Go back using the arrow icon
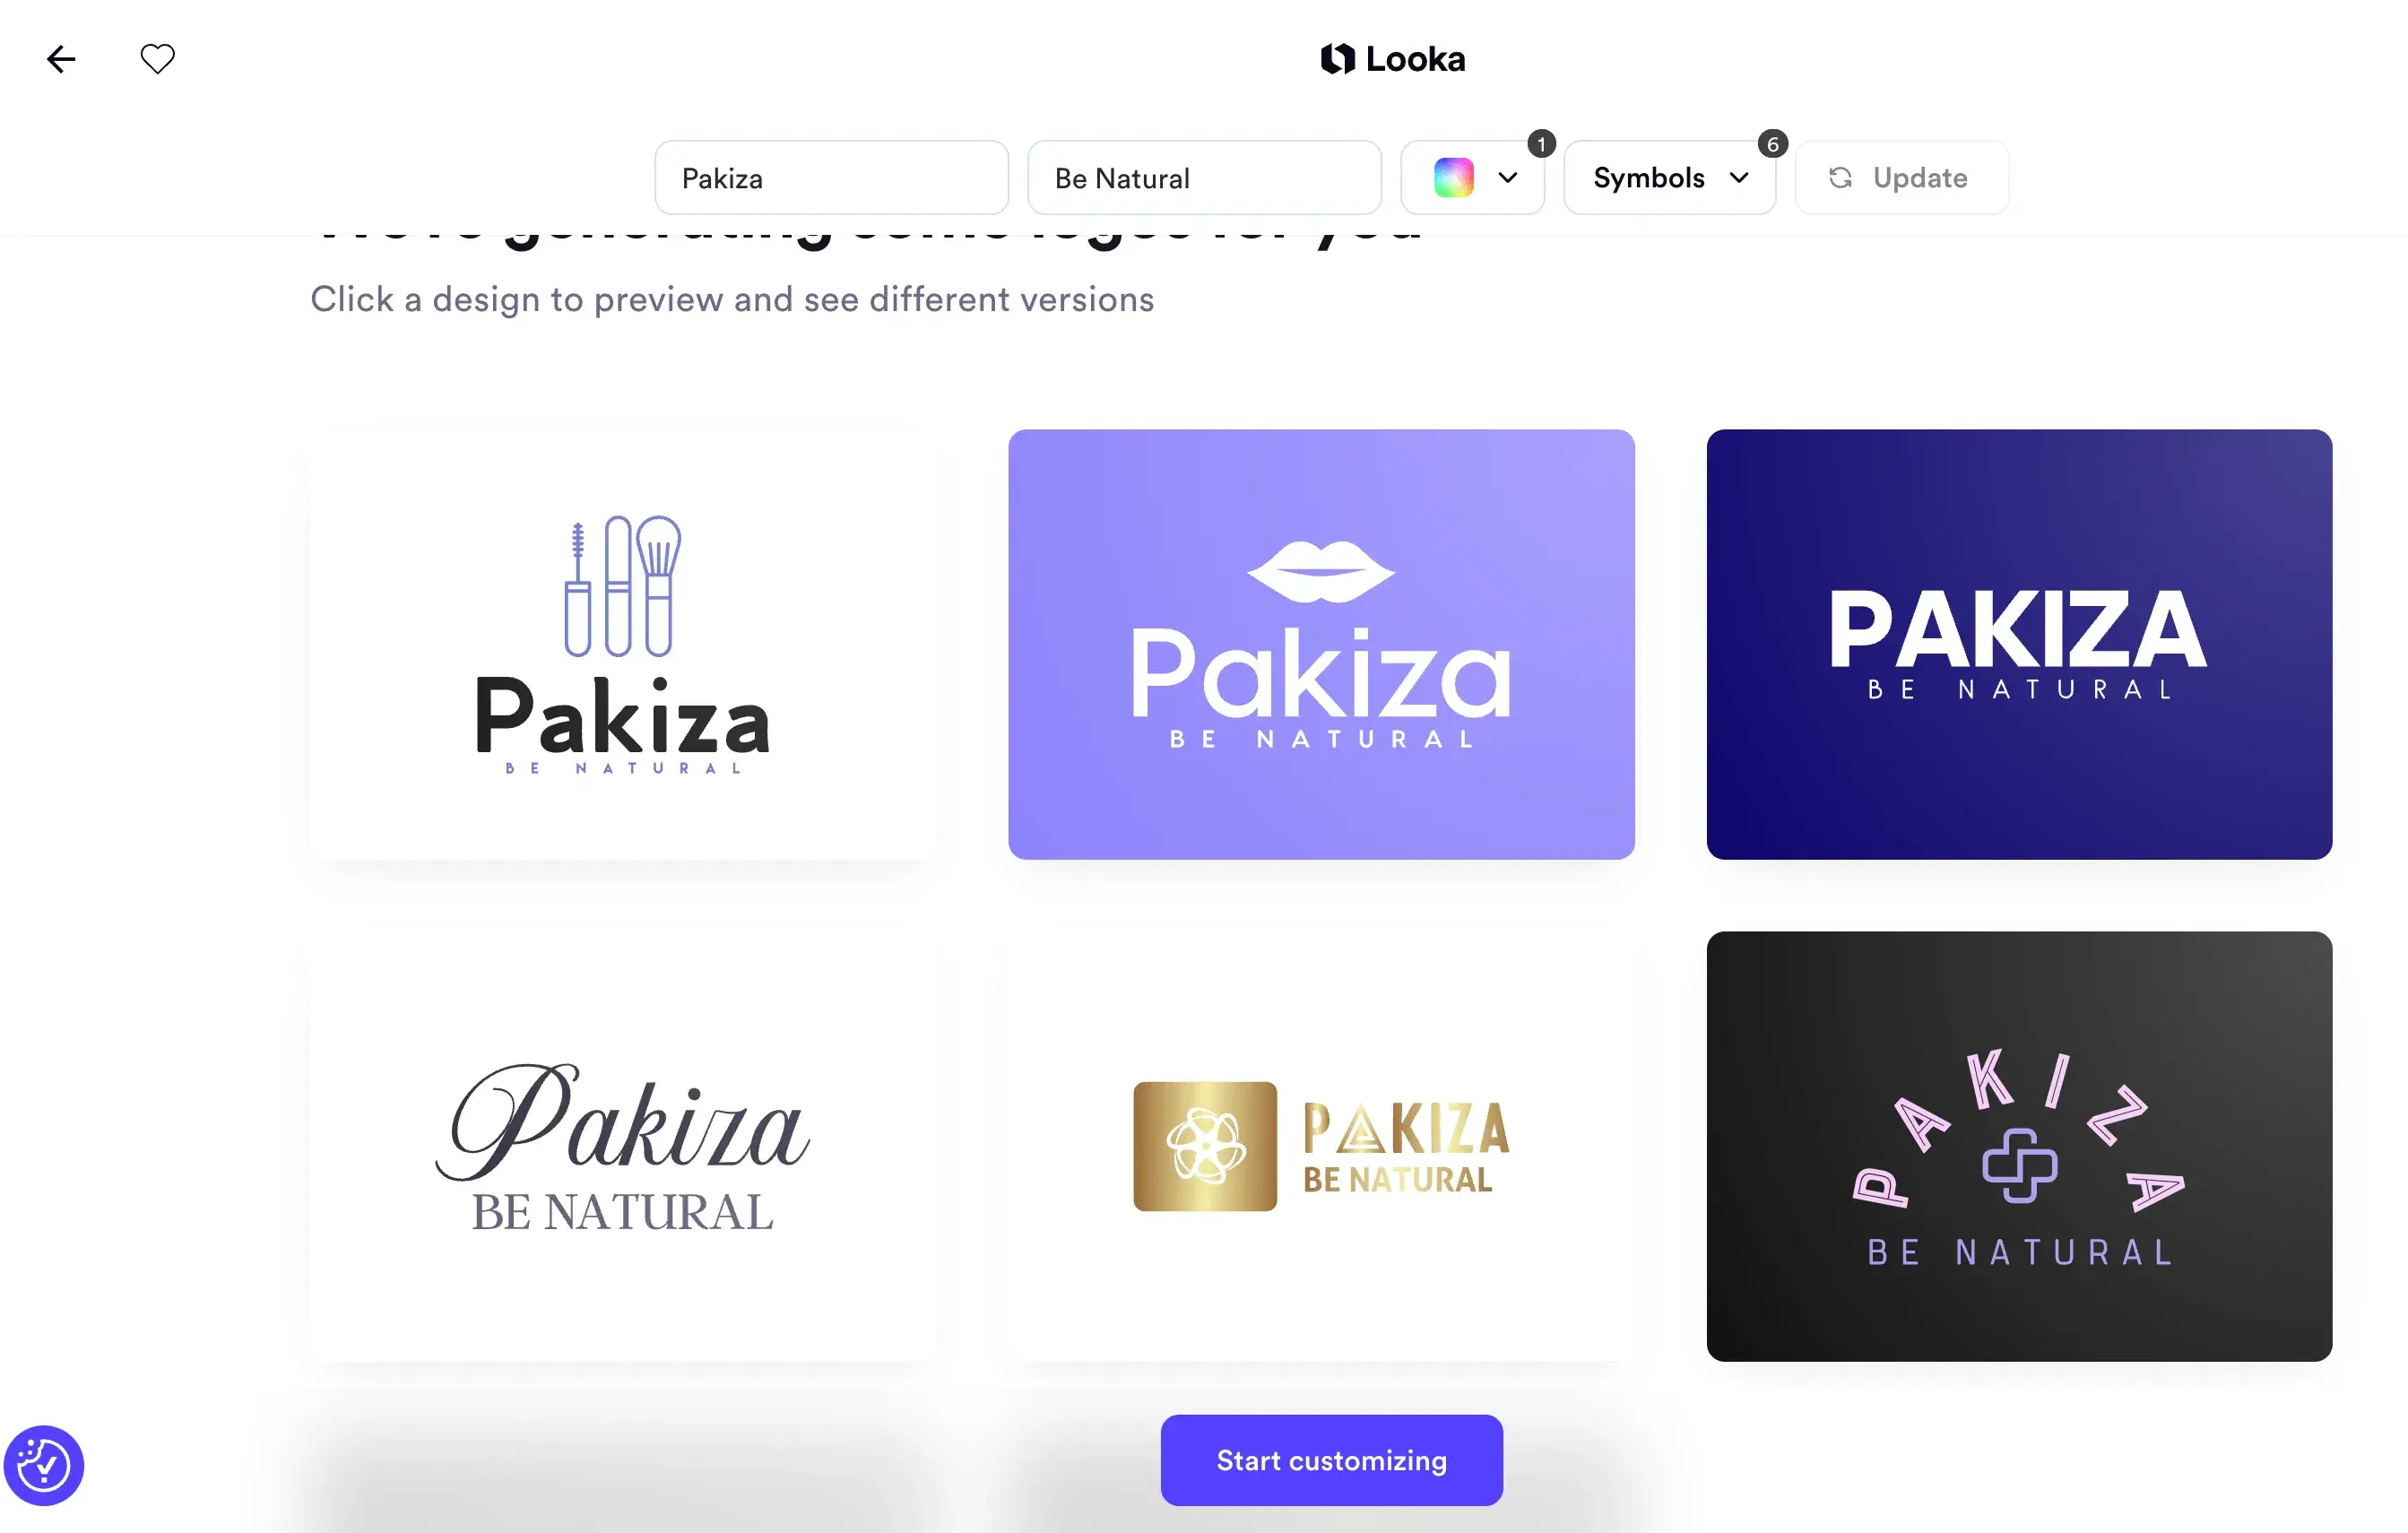Image resolution: width=2408 pixels, height=1533 pixels. click(61, 59)
